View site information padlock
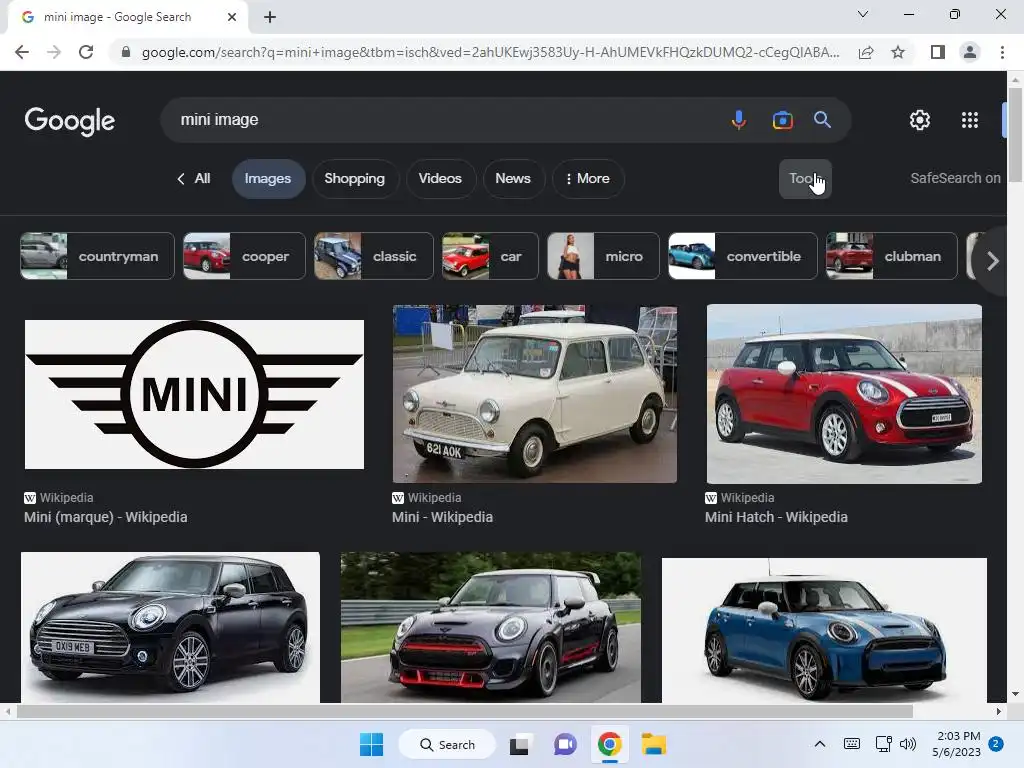 coord(126,52)
